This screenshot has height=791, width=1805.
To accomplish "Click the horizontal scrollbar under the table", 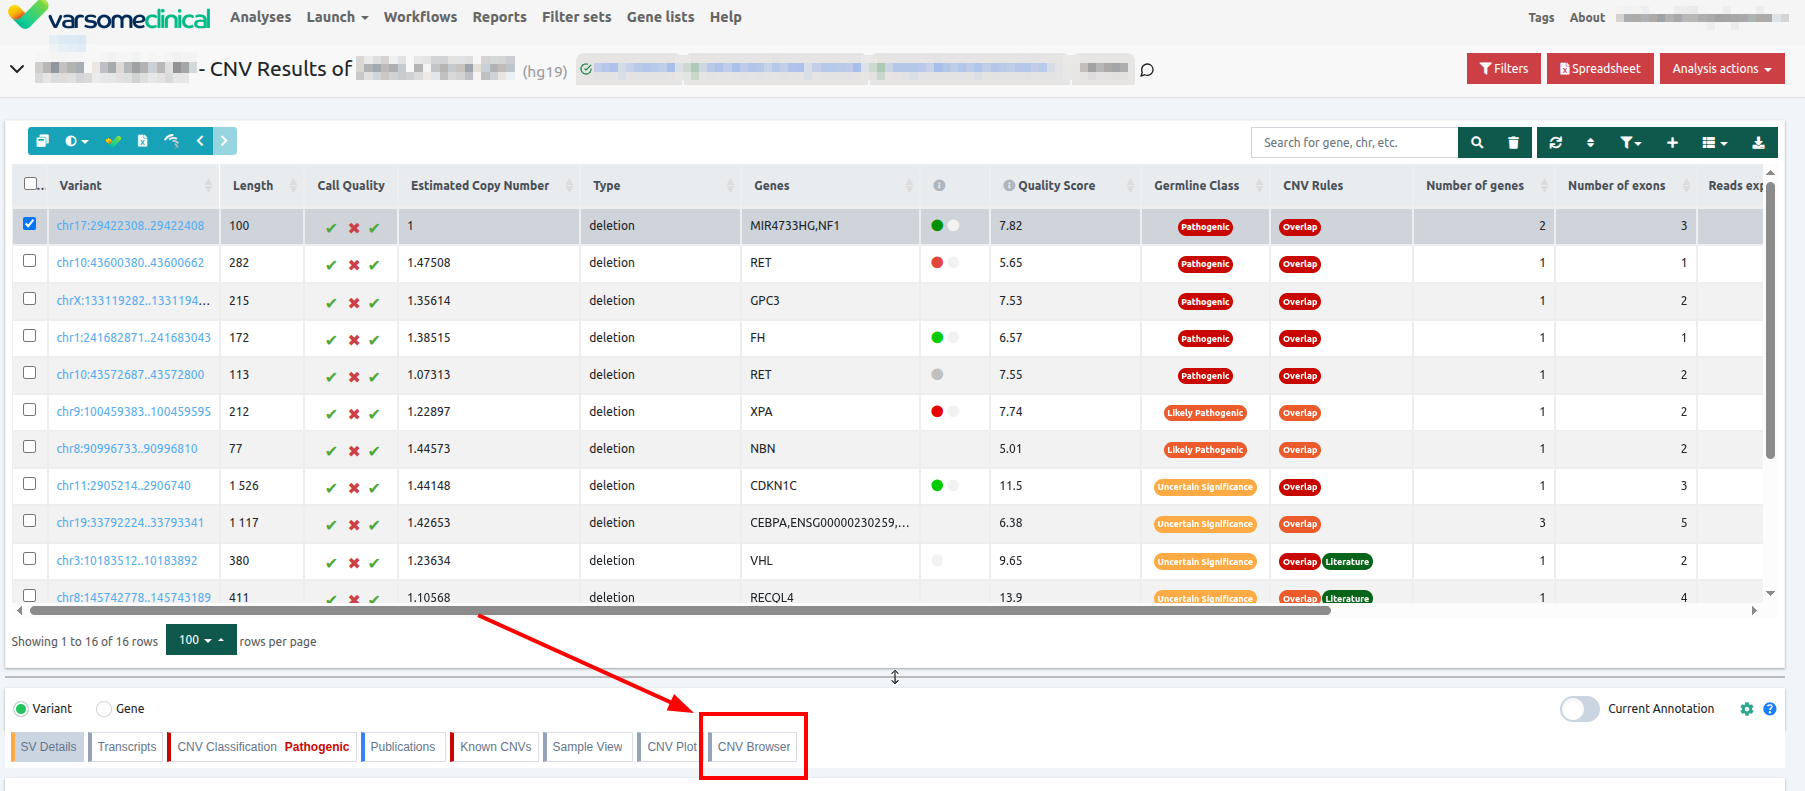I will point(680,610).
